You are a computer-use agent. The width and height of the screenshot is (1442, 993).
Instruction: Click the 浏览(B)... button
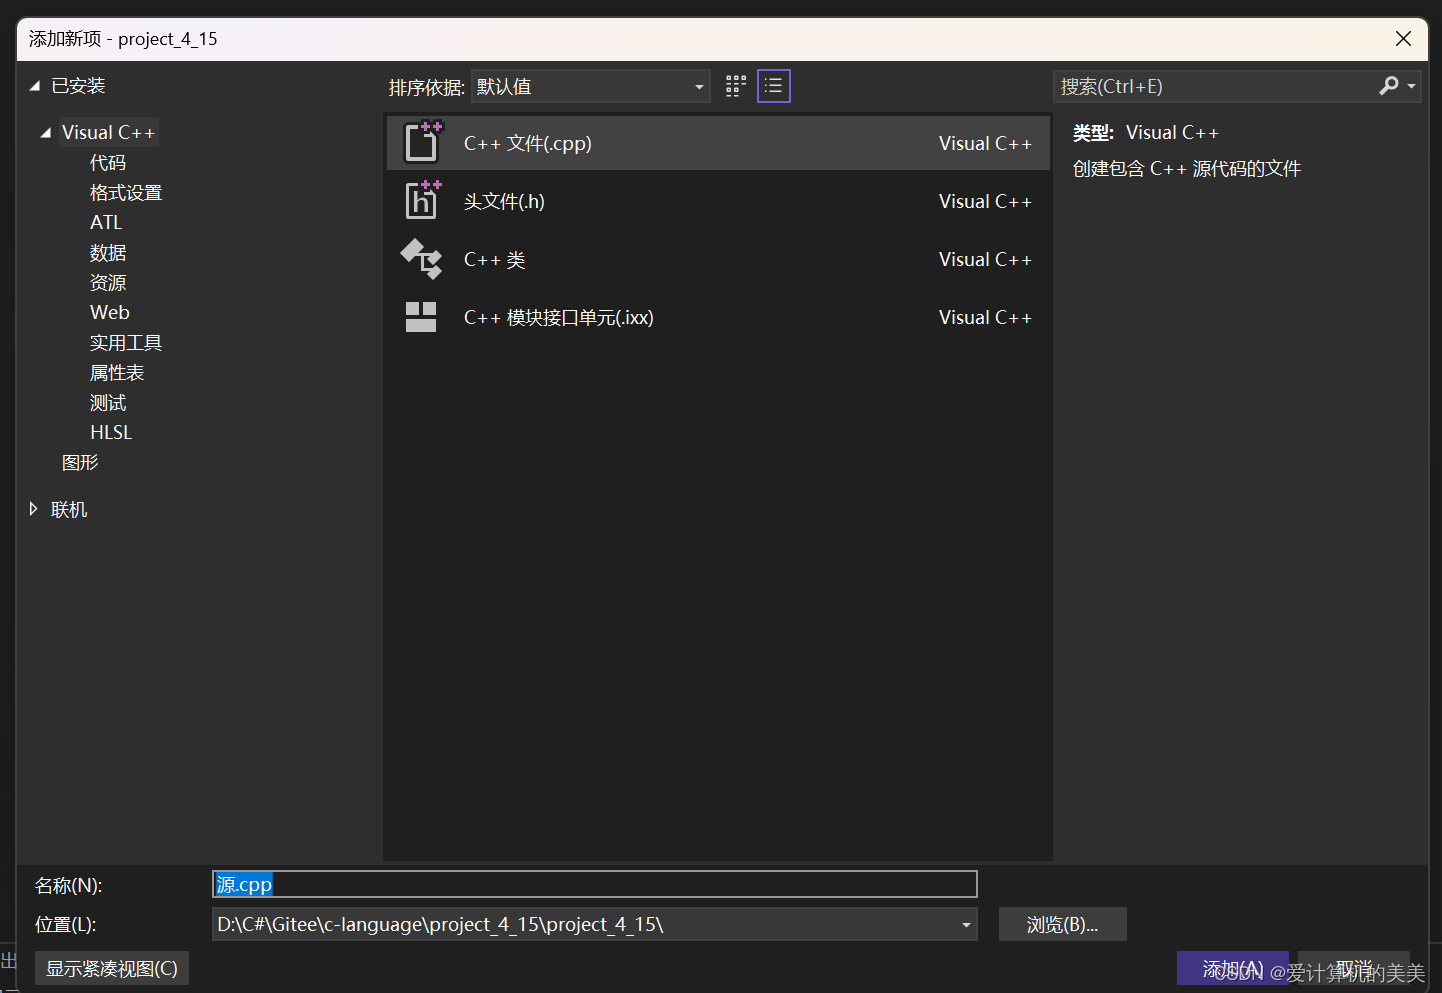pos(1062,925)
